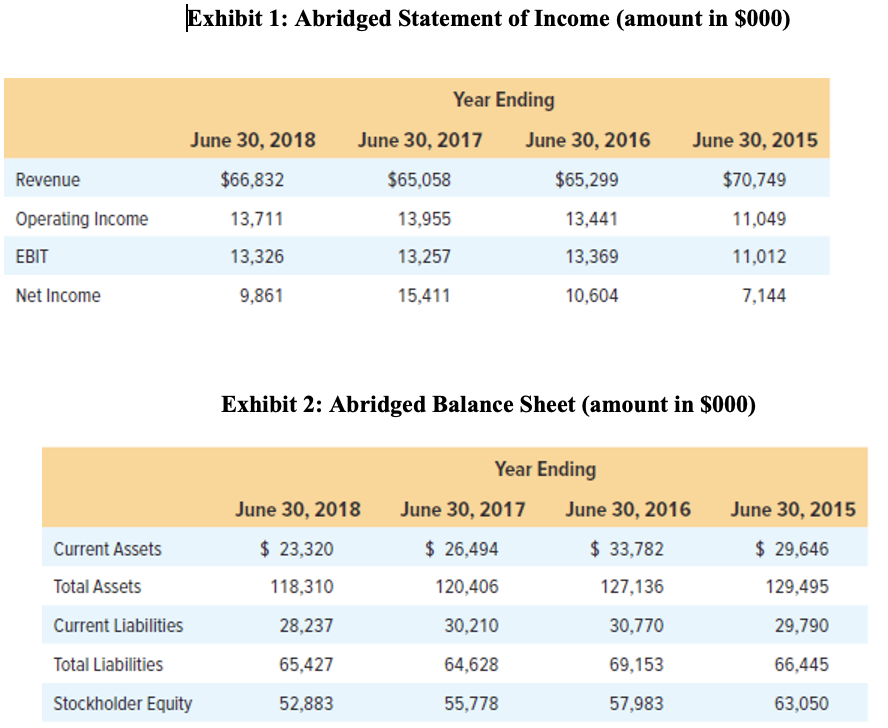Select Year Ending header in balance sheet table
This screenshot has height=728, width=888.
tap(545, 469)
